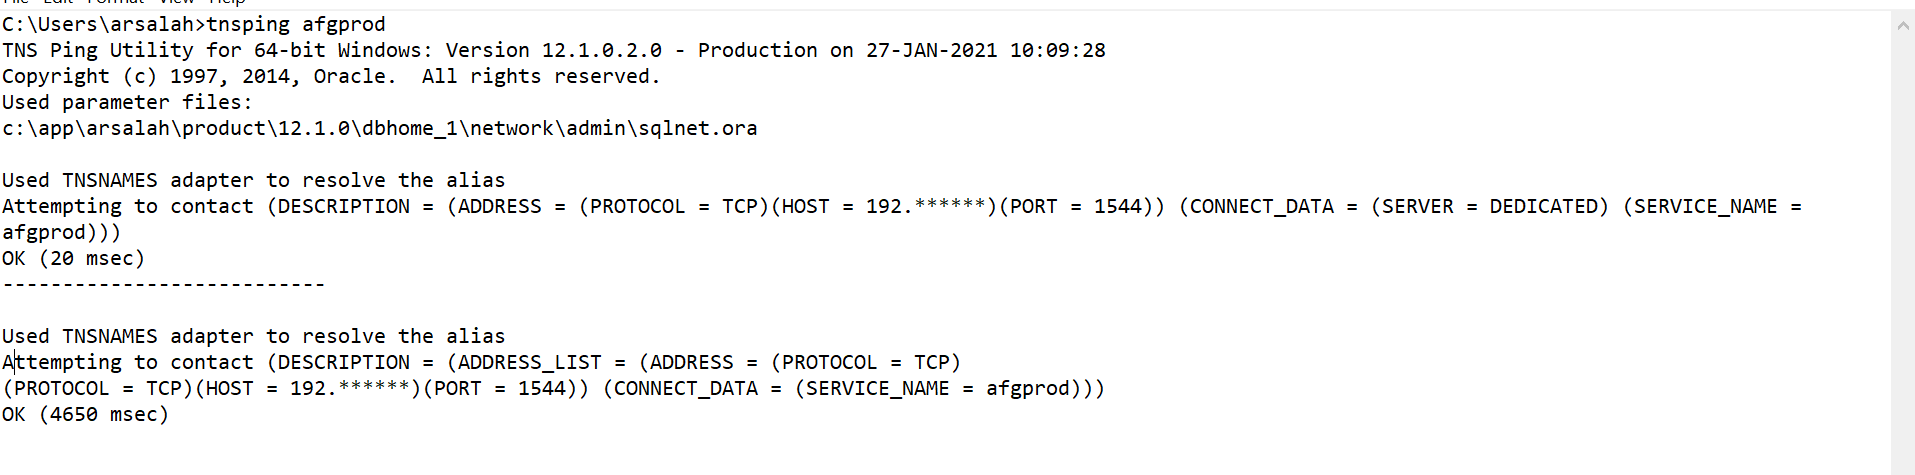This screenshot has width=1915, height=475.
Task: Open the View menu
Action: [x=177, y=2]
